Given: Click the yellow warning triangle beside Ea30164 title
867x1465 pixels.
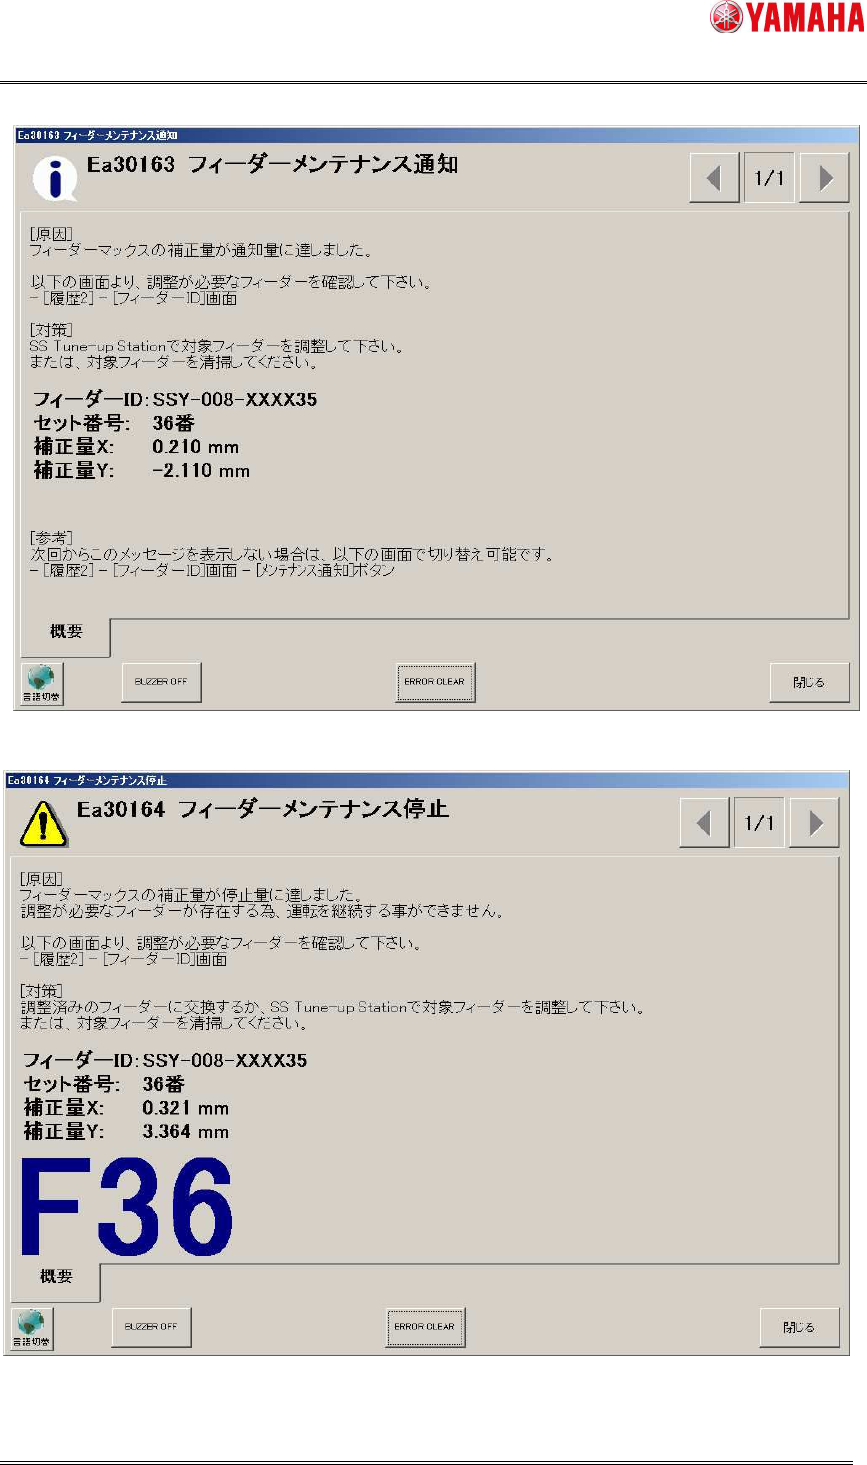Looking at the screenshot, I should pyautogui.click(x=44, y=824).
